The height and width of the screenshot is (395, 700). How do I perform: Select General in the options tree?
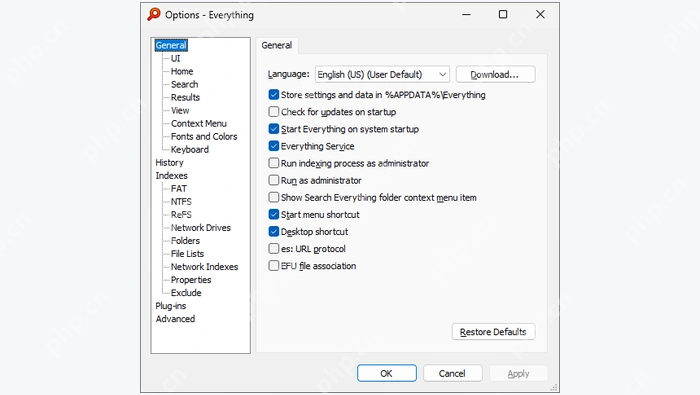pos(171,45)
